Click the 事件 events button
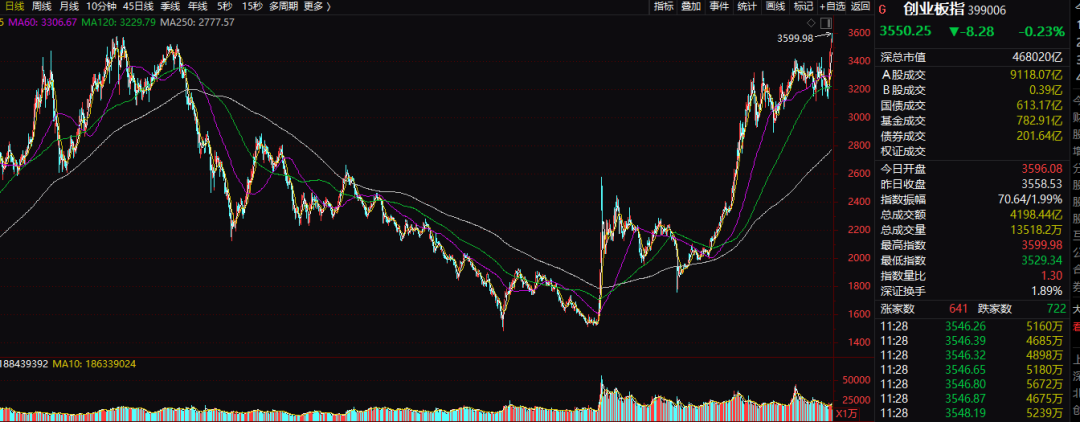 (719, 6)
